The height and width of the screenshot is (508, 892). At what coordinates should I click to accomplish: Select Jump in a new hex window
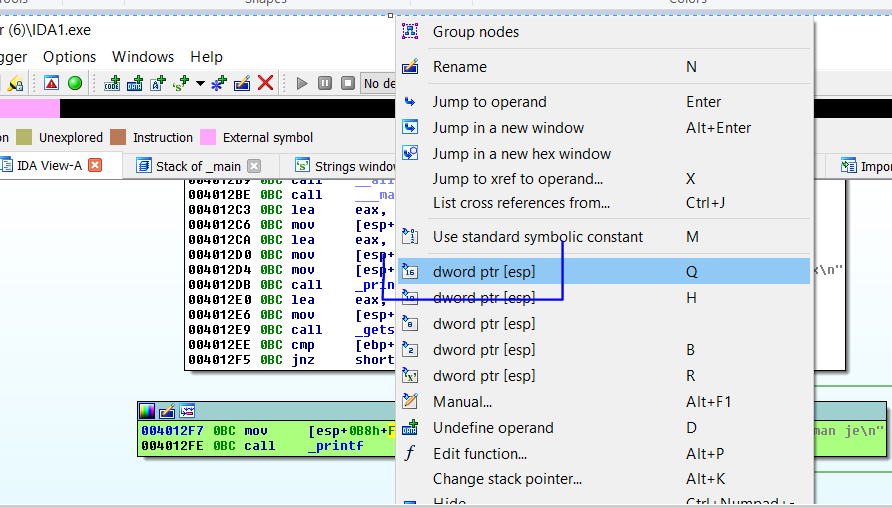click(521, 154)
